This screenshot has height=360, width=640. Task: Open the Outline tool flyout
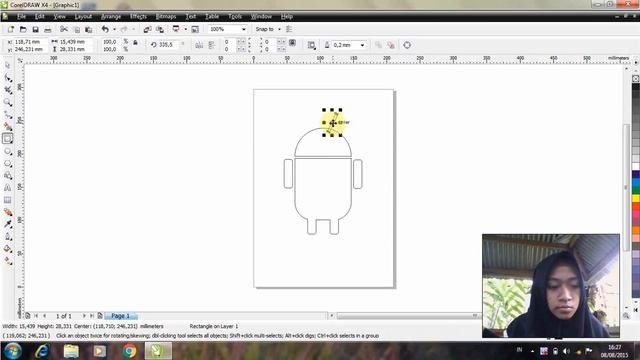point(7,236)
